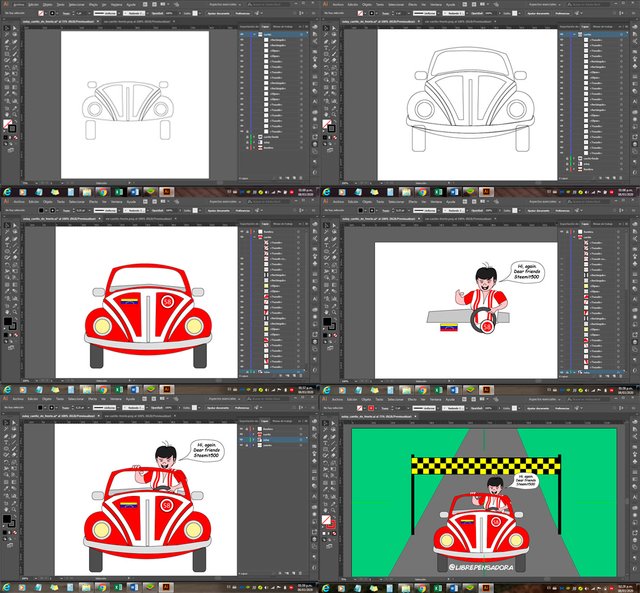
Task: Click the Fill swatch in top-left window's toolbox
Action: click(7, 124)
